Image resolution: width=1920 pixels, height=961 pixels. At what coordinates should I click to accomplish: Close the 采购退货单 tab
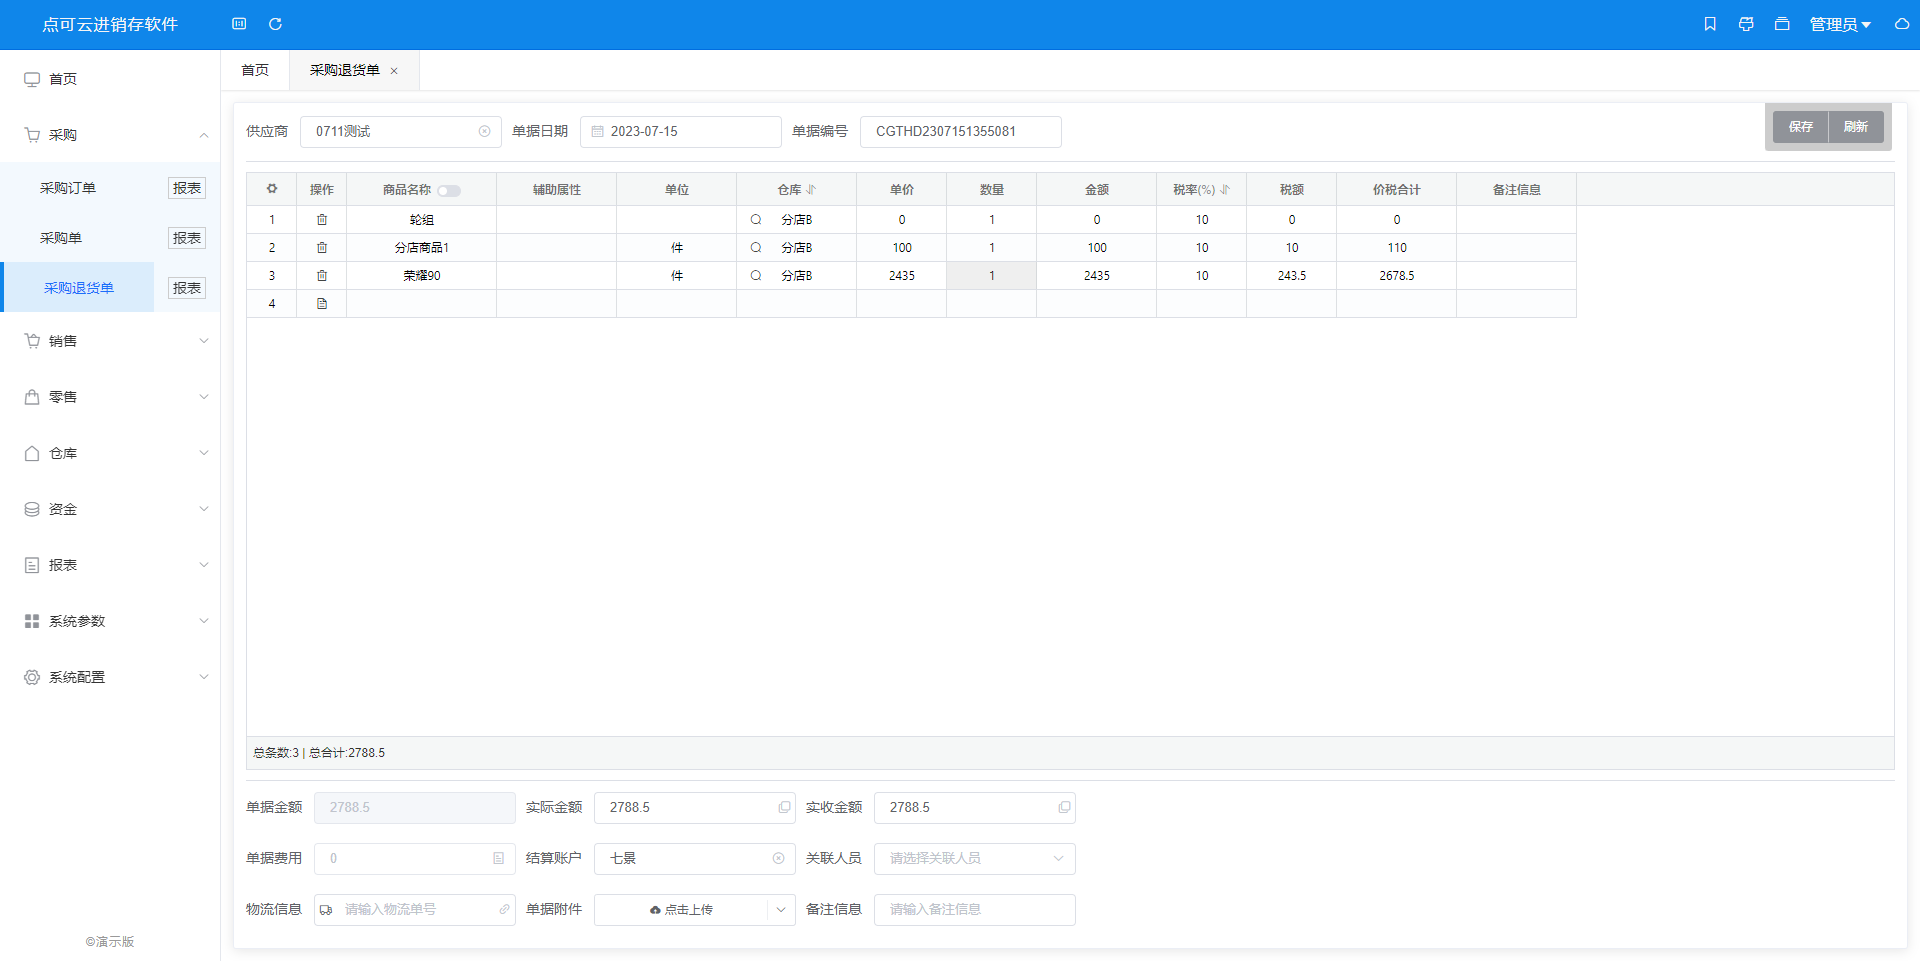point(394,71)
